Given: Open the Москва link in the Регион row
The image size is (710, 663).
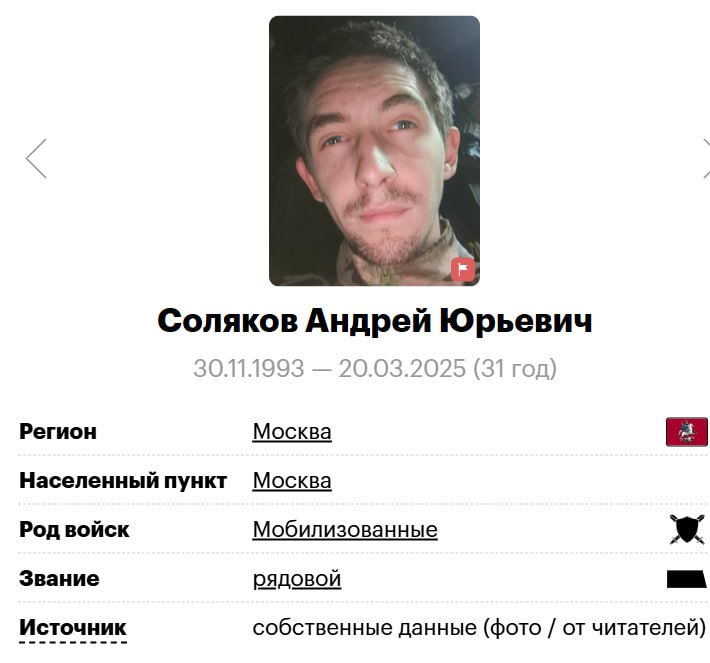Looking at the screenshot, I should 292,432.
